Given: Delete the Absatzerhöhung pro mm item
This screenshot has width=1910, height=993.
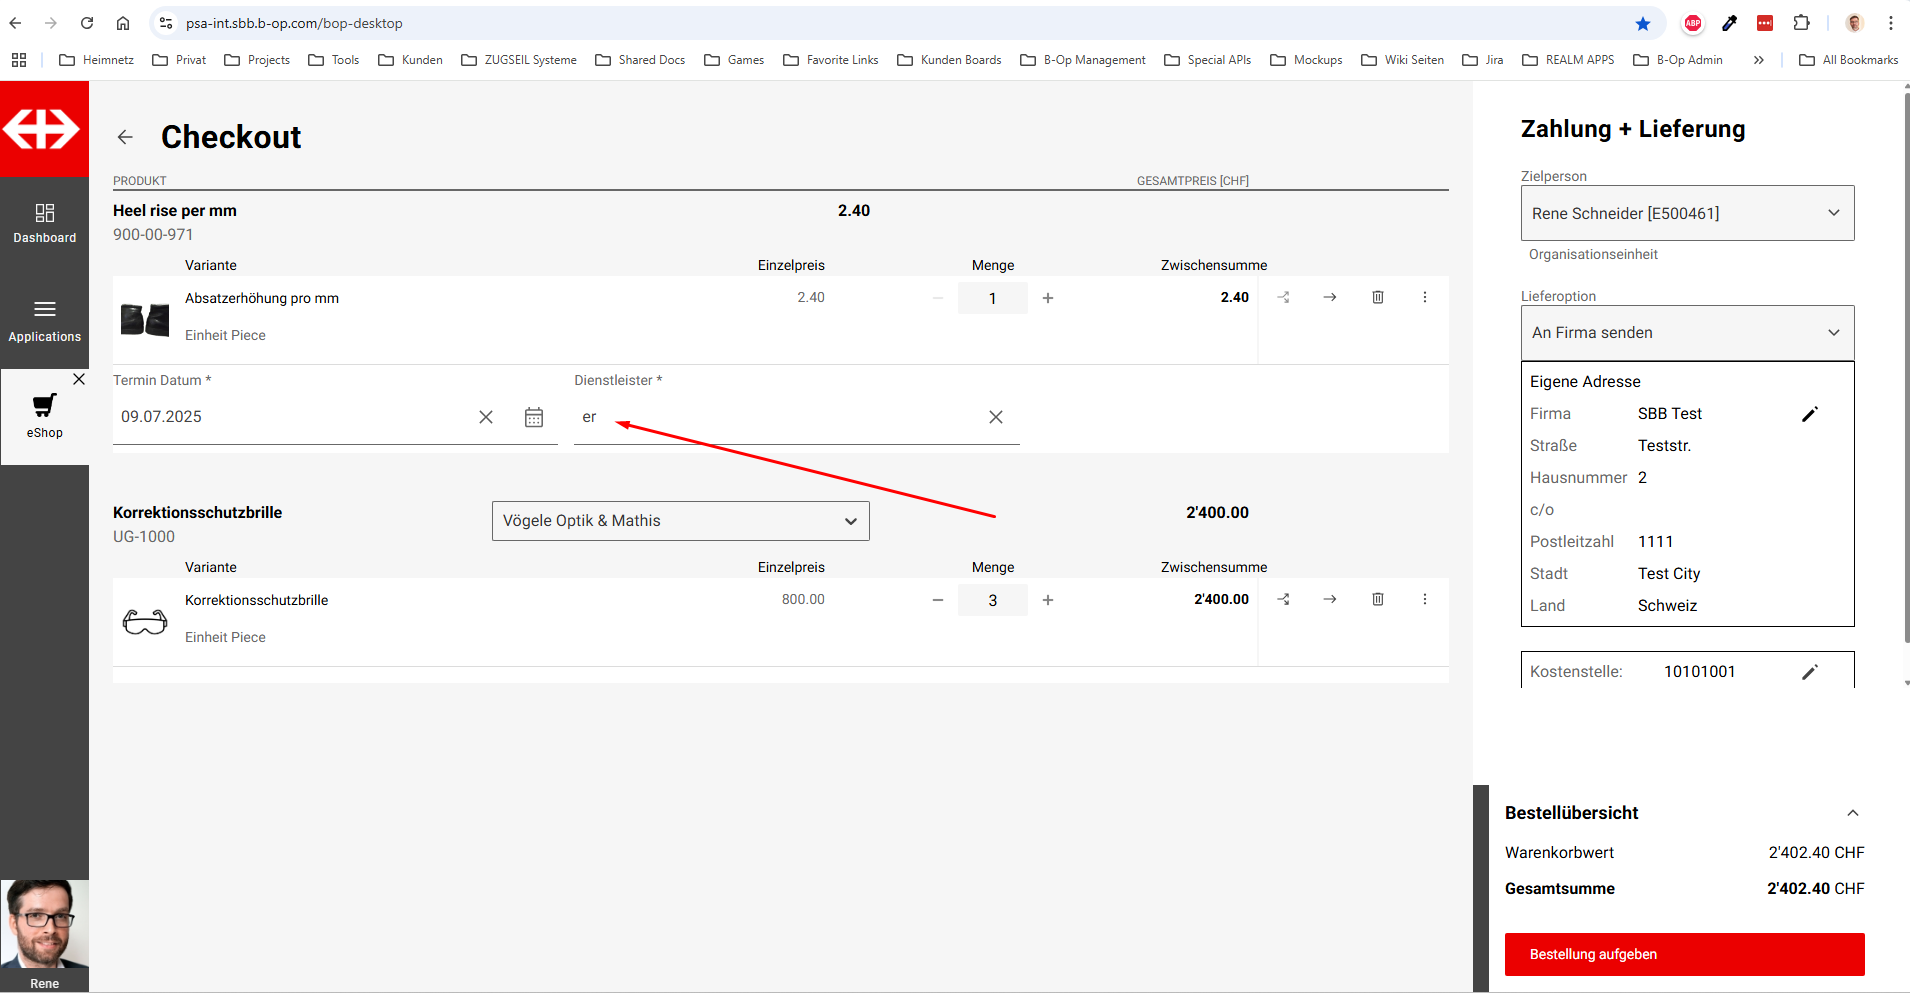Looking at the screenshot, I should 1377,297.
